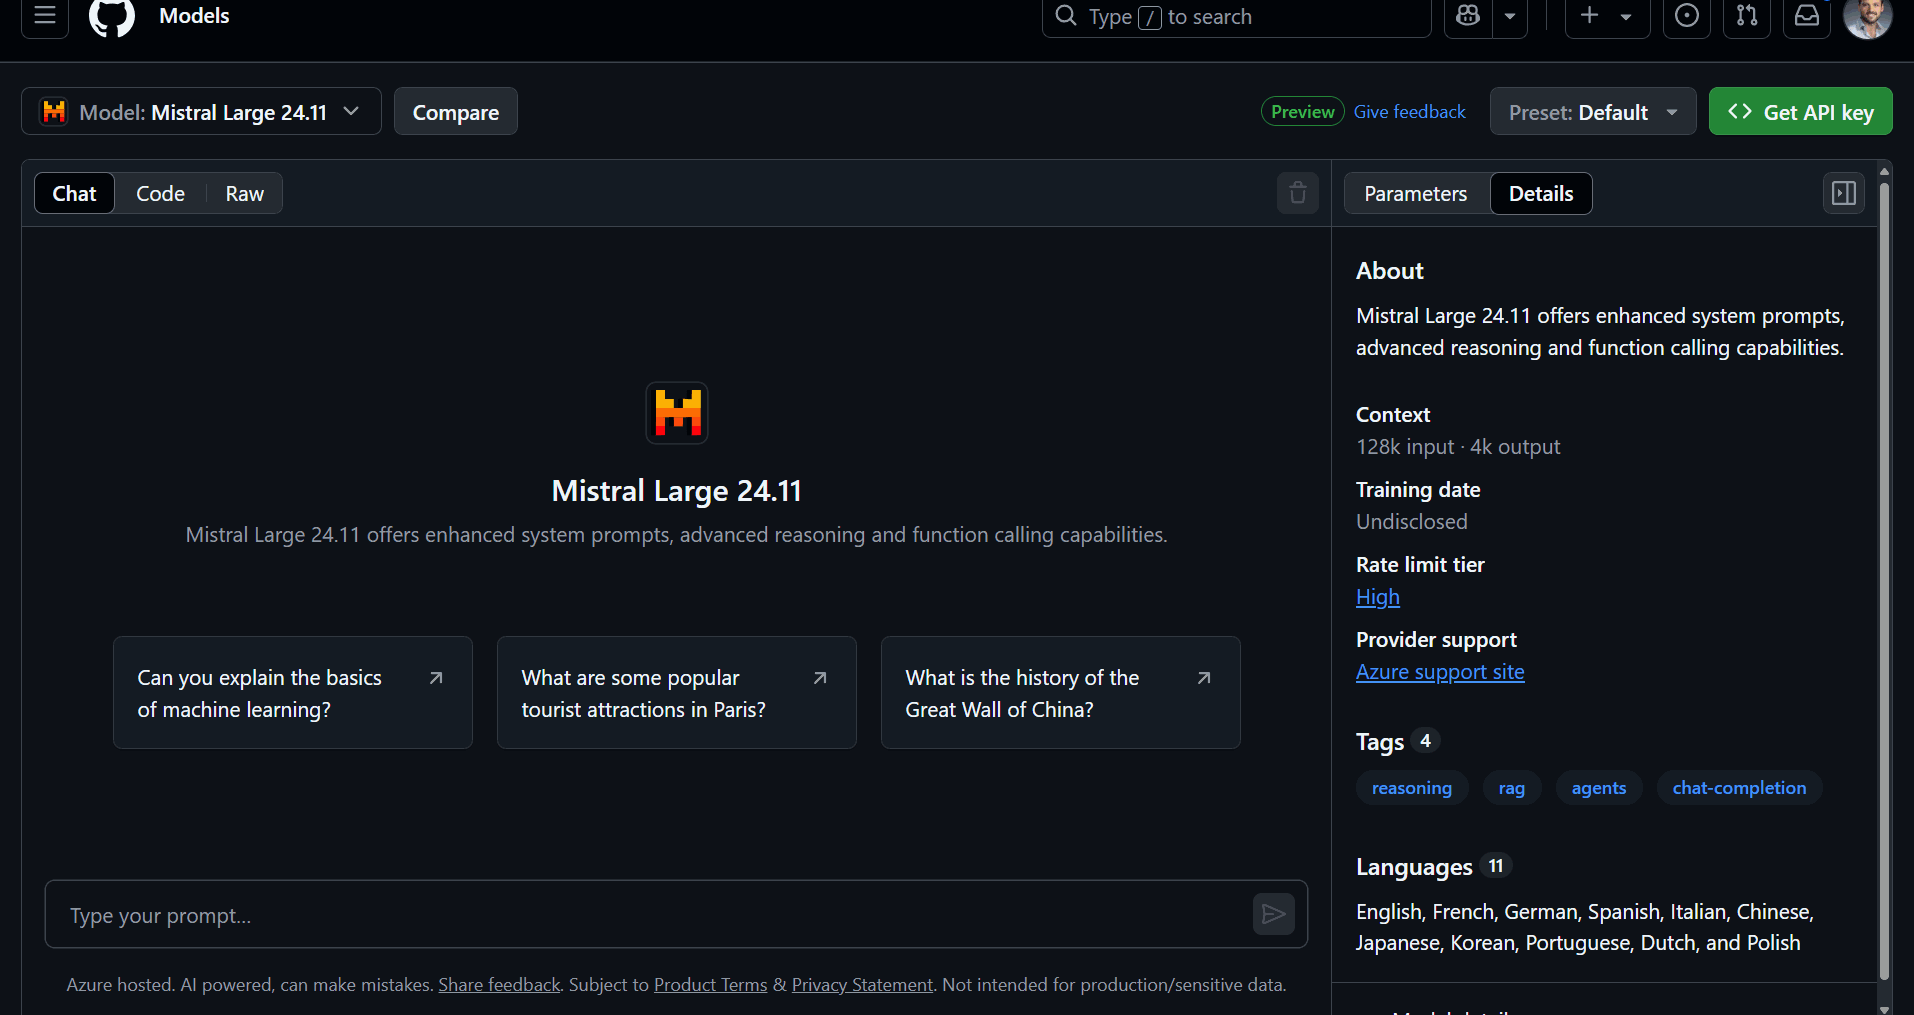
Task: Open the Pull requests icon in header
Action: point(1747,16)
